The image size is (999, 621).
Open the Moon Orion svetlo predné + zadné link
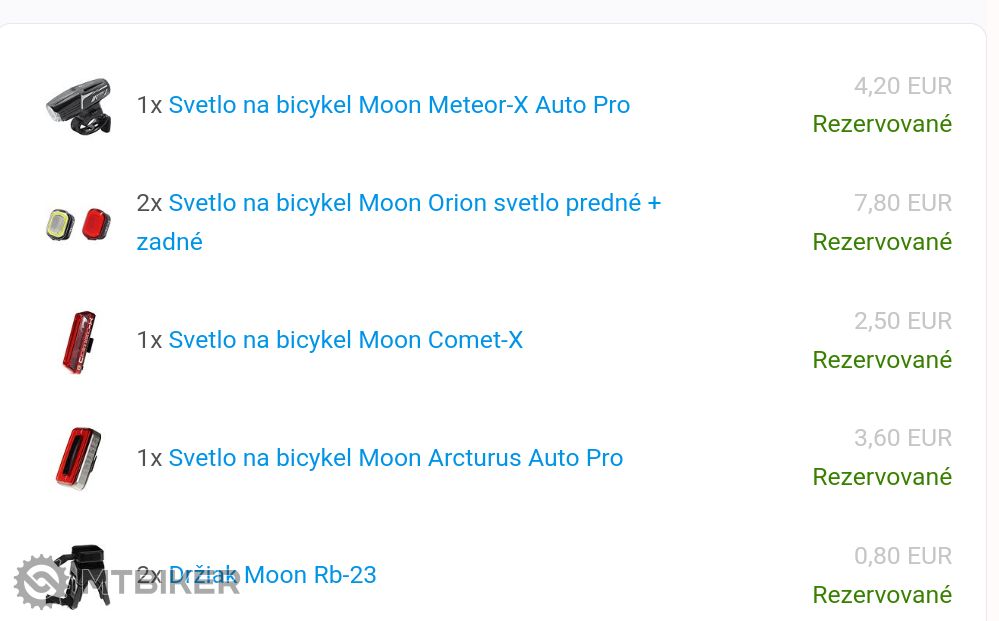pos(414,203)
